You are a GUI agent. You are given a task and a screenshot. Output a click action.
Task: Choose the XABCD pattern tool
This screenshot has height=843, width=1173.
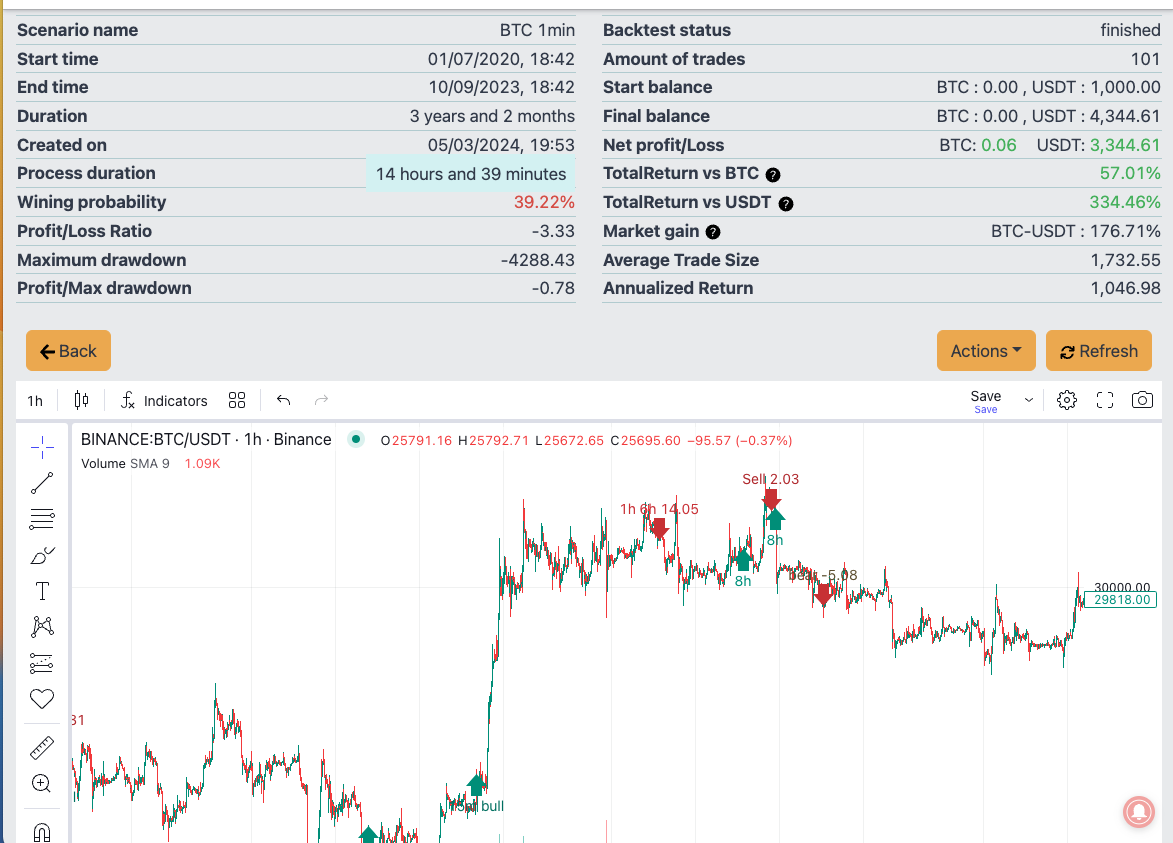click(41, 626)
